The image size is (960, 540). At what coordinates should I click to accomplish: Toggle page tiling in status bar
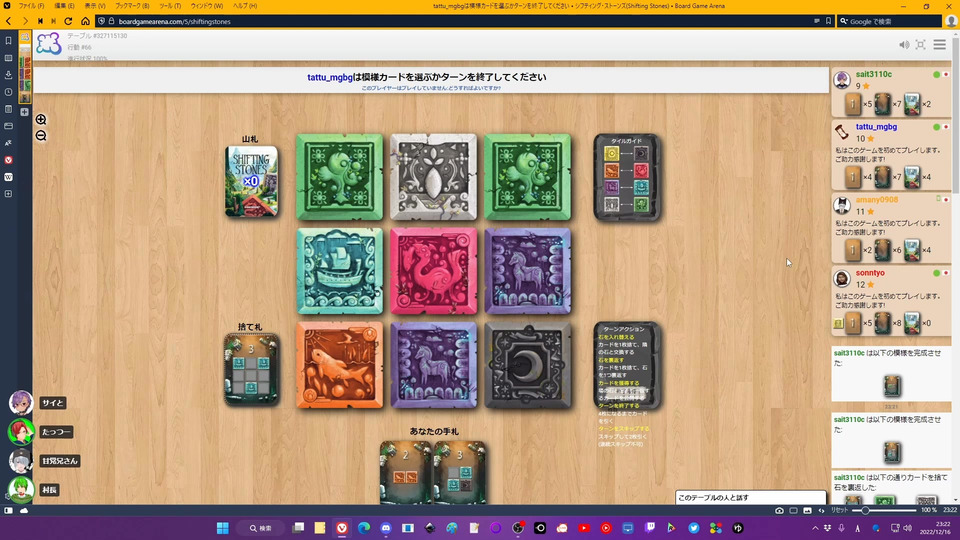coord(793,510)
